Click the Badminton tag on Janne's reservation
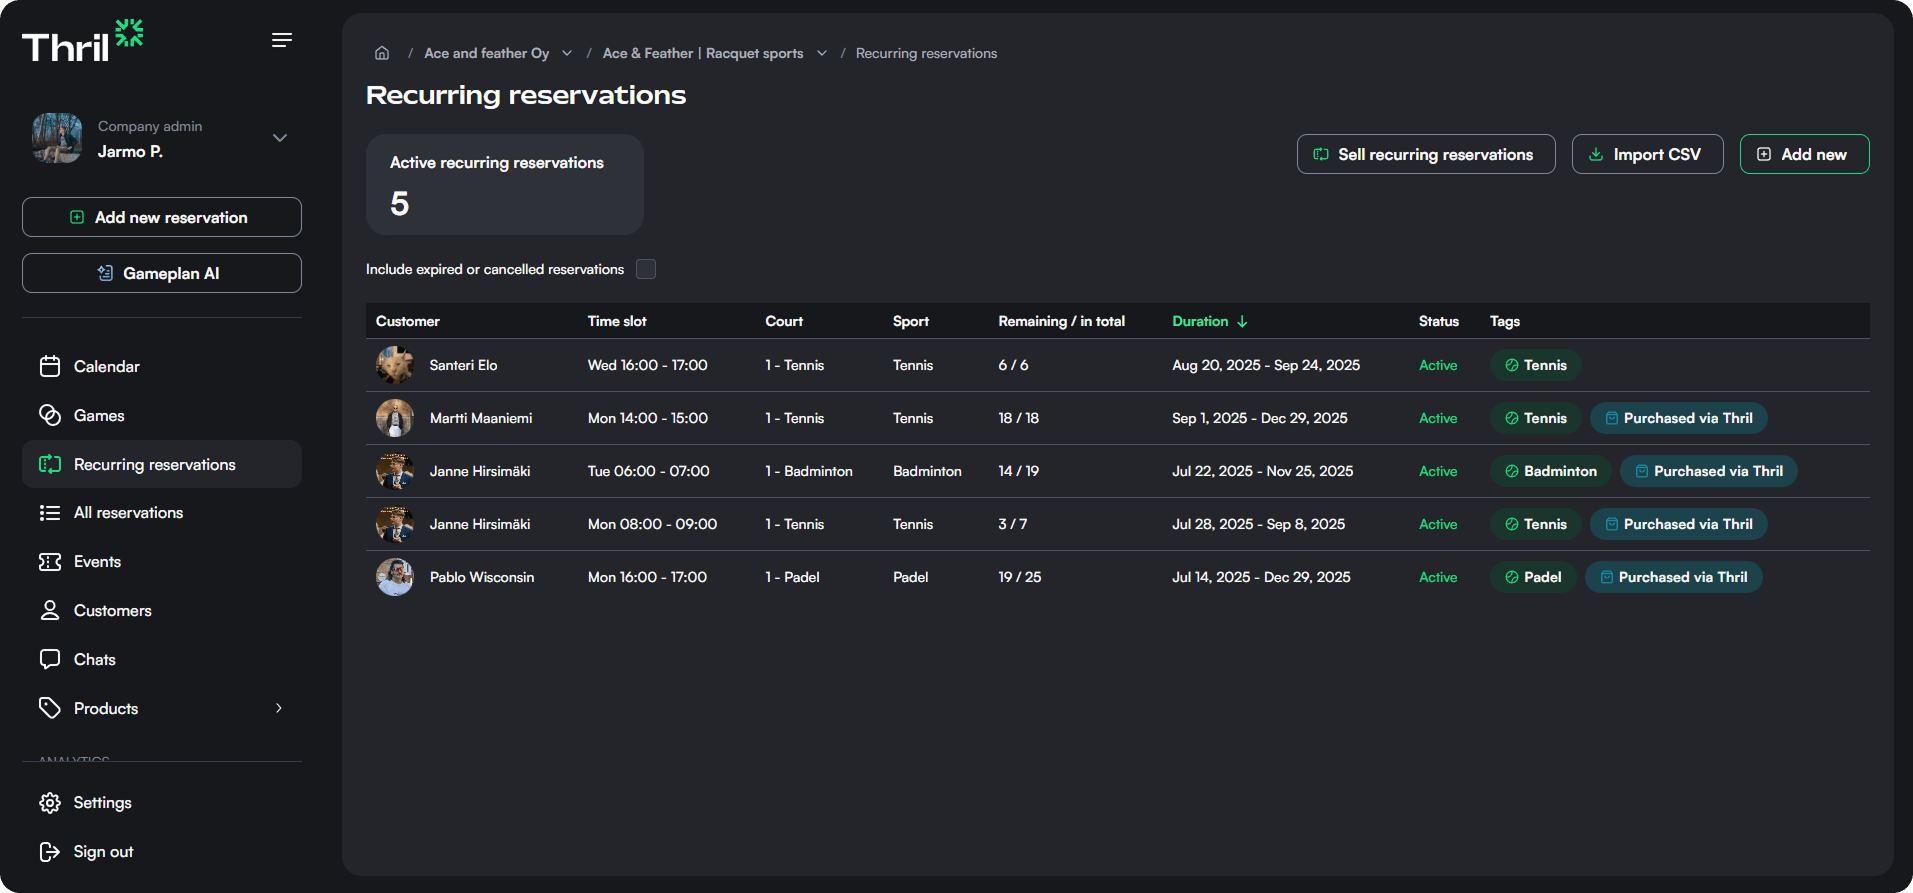The height and width of the screenshot is (893, 1913). coord(1550,471)
